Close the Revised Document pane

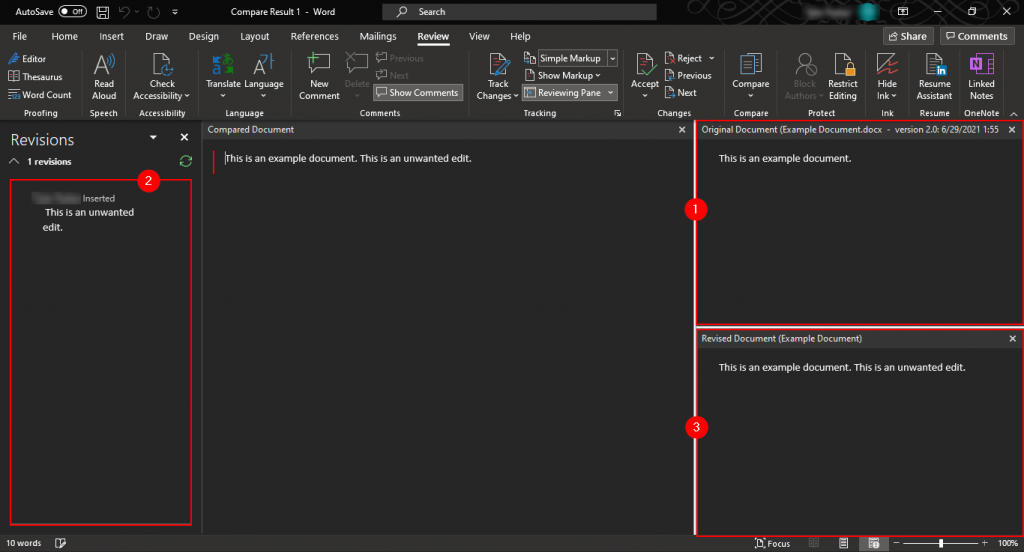coord(1012,339)
